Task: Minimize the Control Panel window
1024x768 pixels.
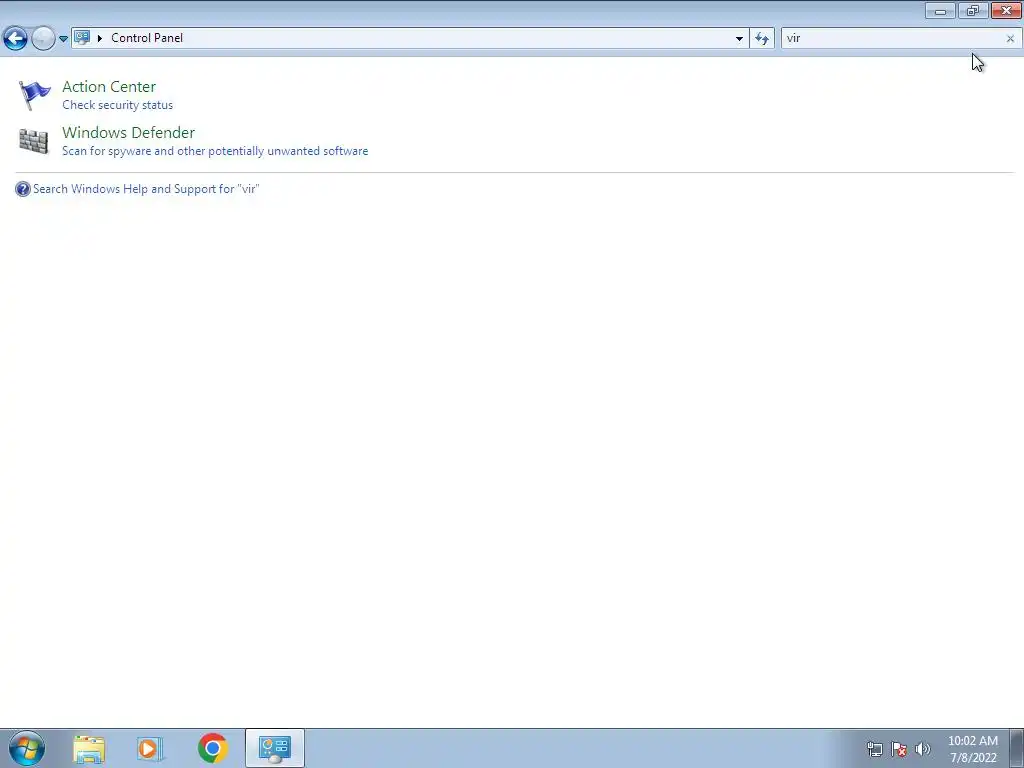Action: pyautogui.click(x=940, y=10)
